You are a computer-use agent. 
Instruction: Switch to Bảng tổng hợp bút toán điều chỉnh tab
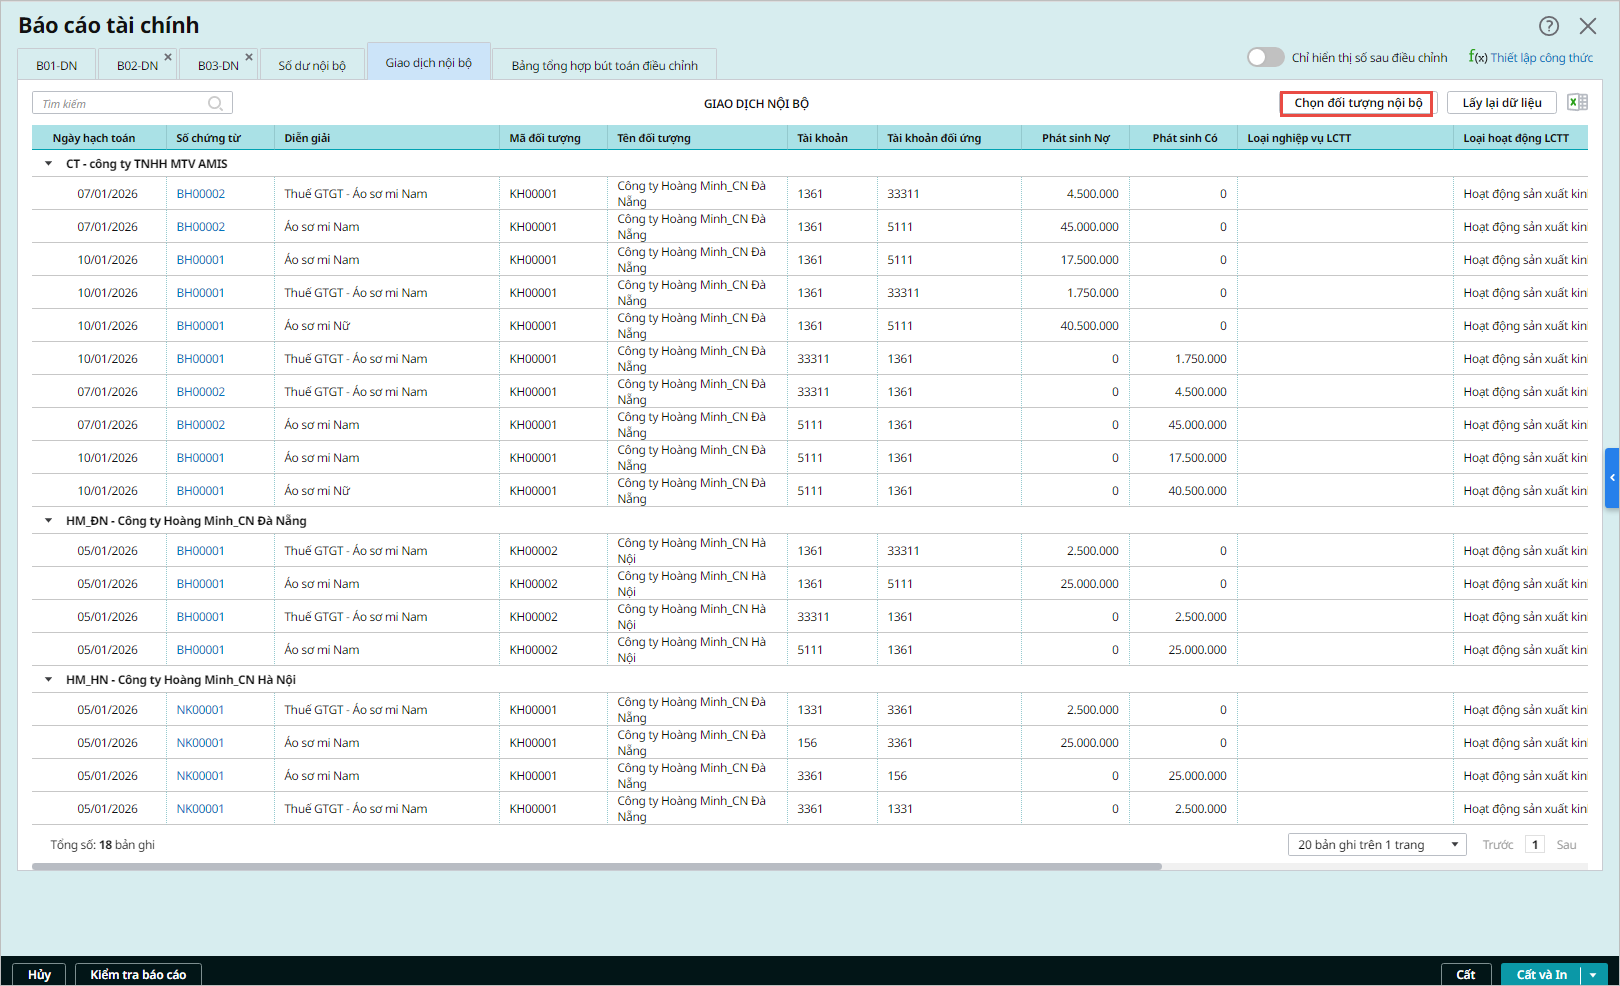click(604, 66)
